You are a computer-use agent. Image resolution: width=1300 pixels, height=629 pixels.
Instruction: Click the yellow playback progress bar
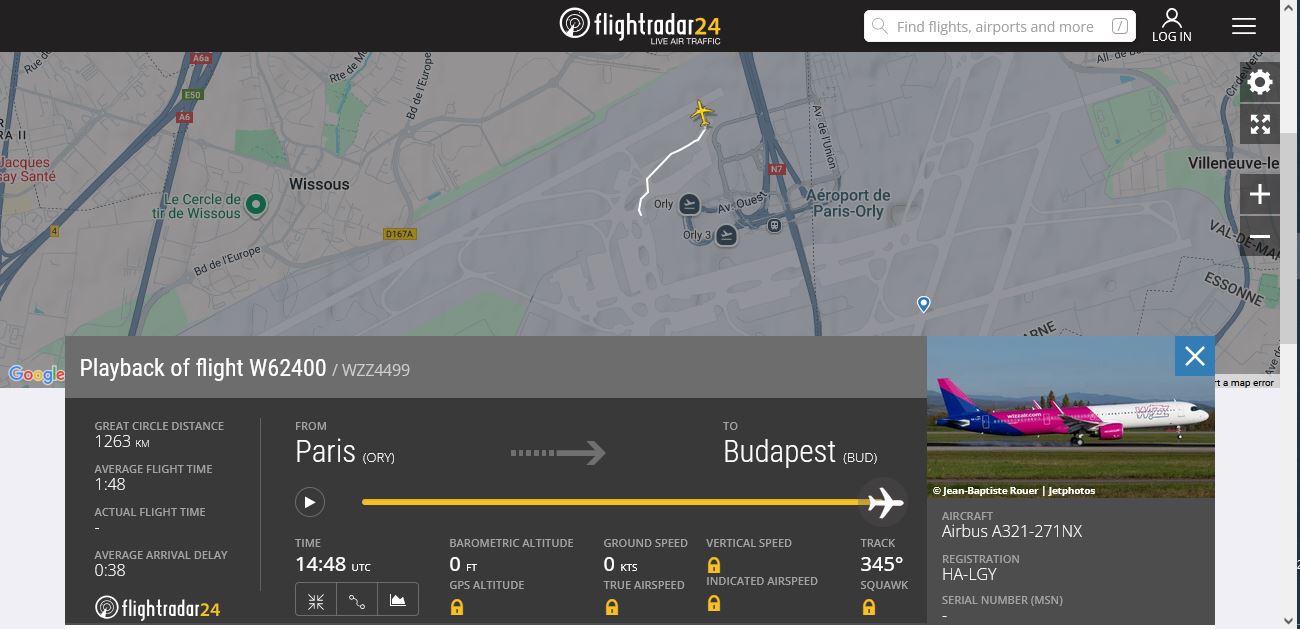pos(610,502)
